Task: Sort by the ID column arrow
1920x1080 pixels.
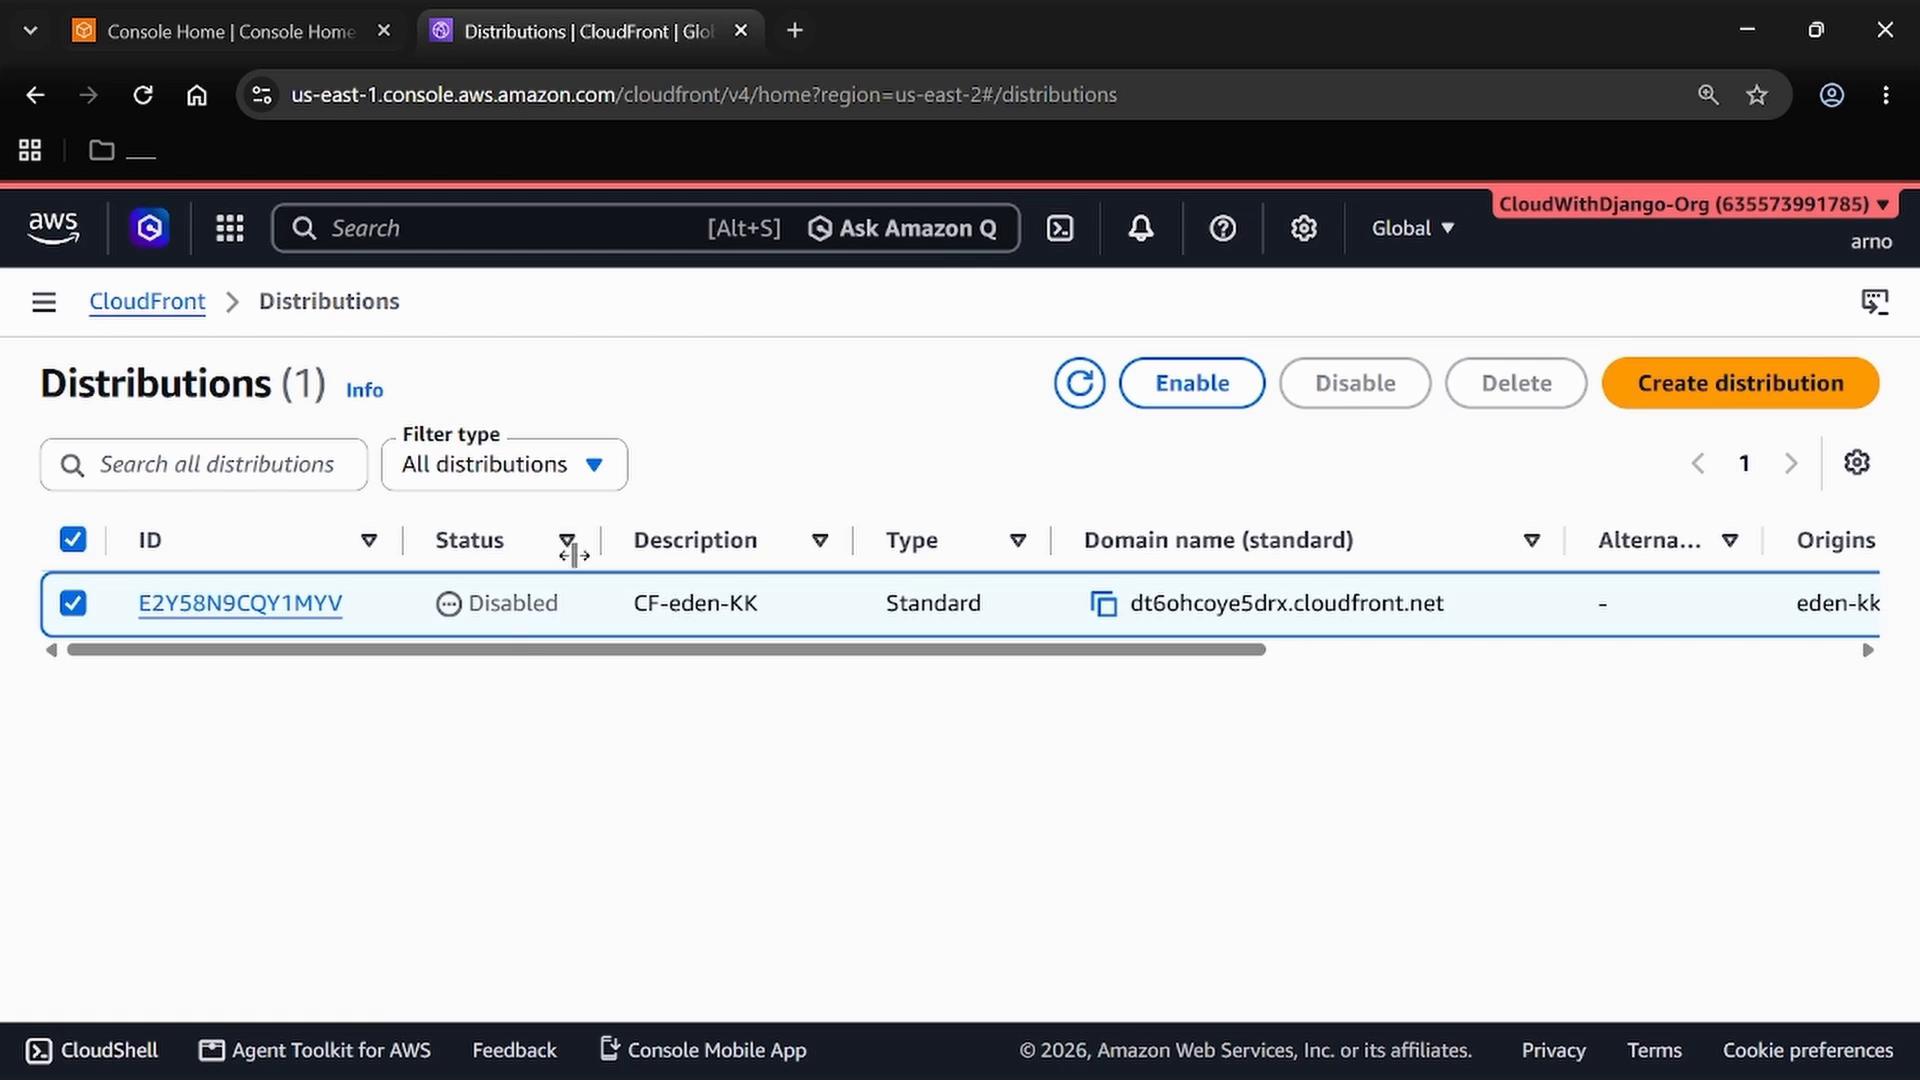Action: pyautogui.click(x=369, y=540)
